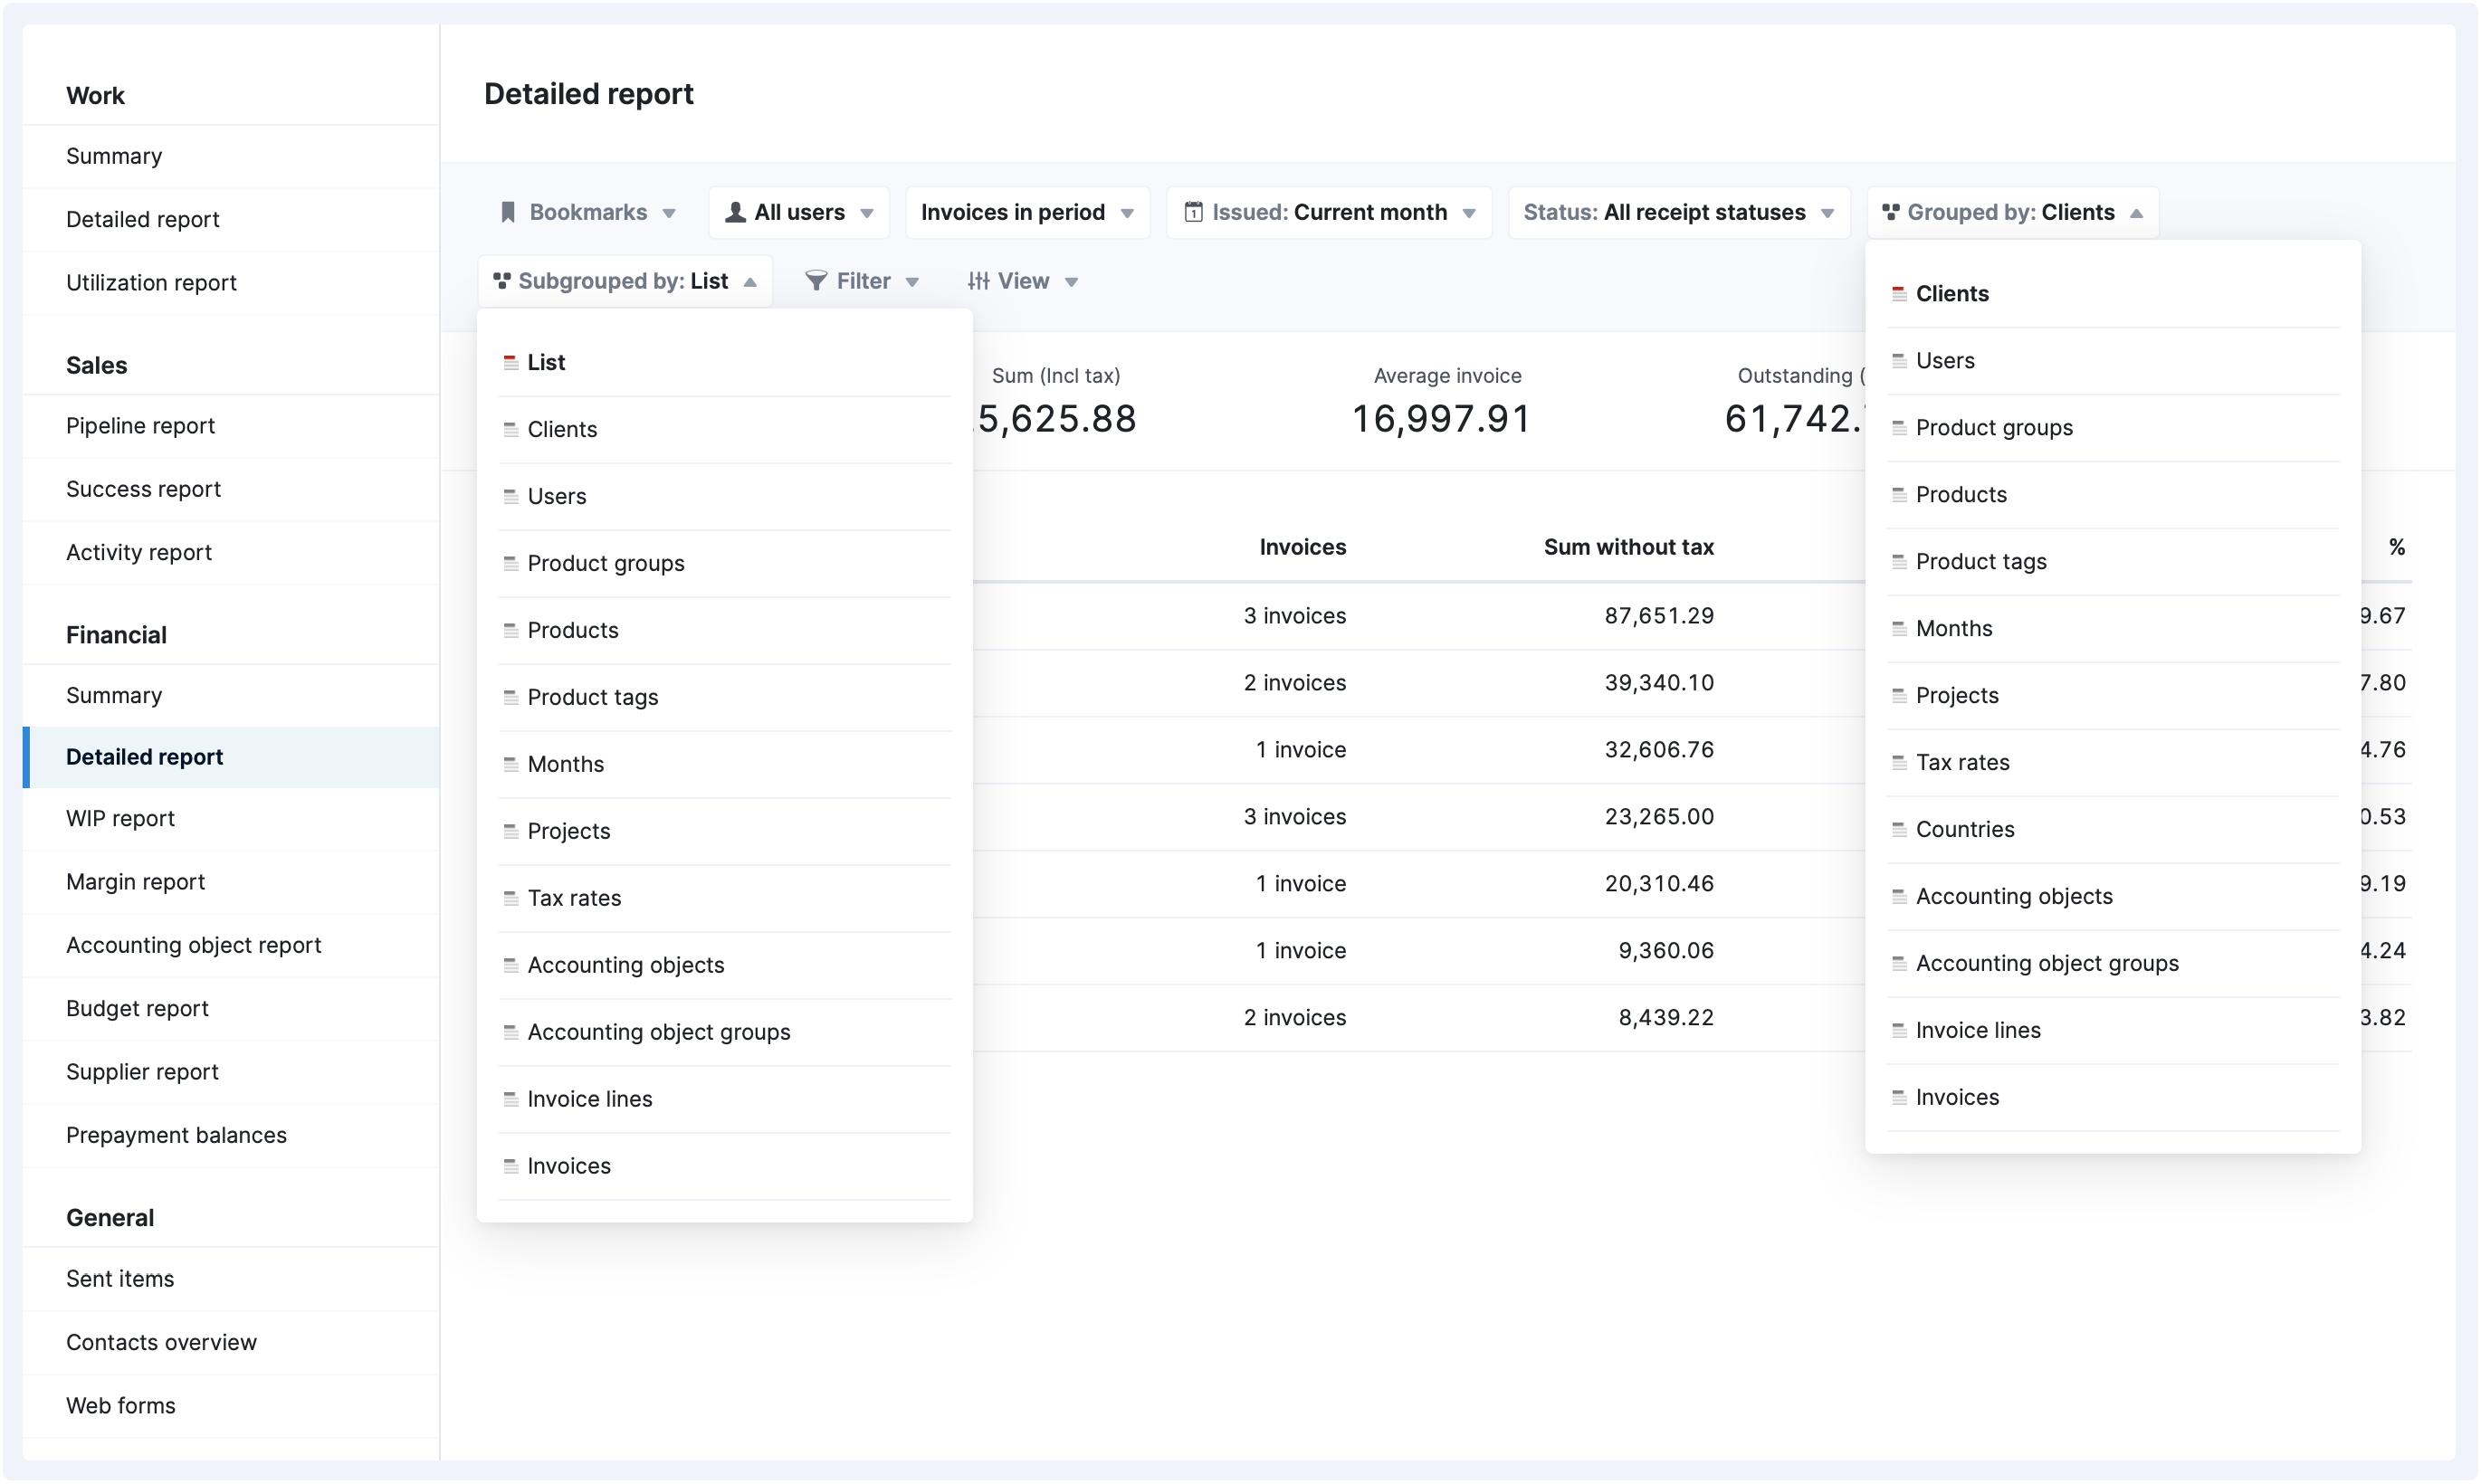This screenshot has width=2481, height=1484.
Task: Open Accounting object report
Action: pos(230,945)
